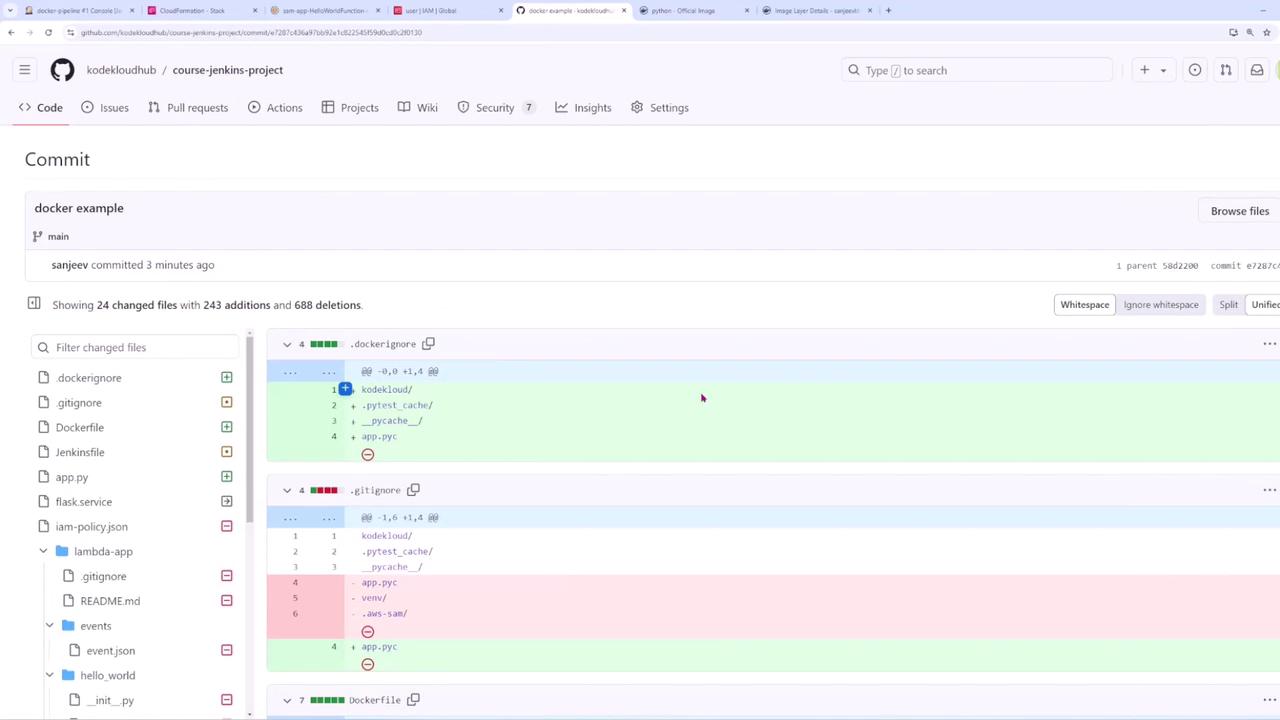Switch to the docker-pipeline #1 Console browser tab

pos(78,10)
